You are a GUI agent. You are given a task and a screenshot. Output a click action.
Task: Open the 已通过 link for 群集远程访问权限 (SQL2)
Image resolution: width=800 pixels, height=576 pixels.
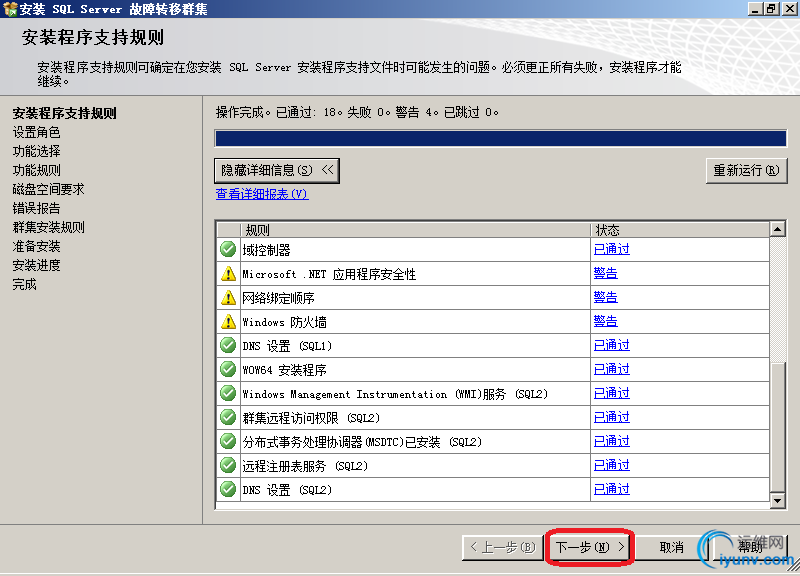(612, 417)
